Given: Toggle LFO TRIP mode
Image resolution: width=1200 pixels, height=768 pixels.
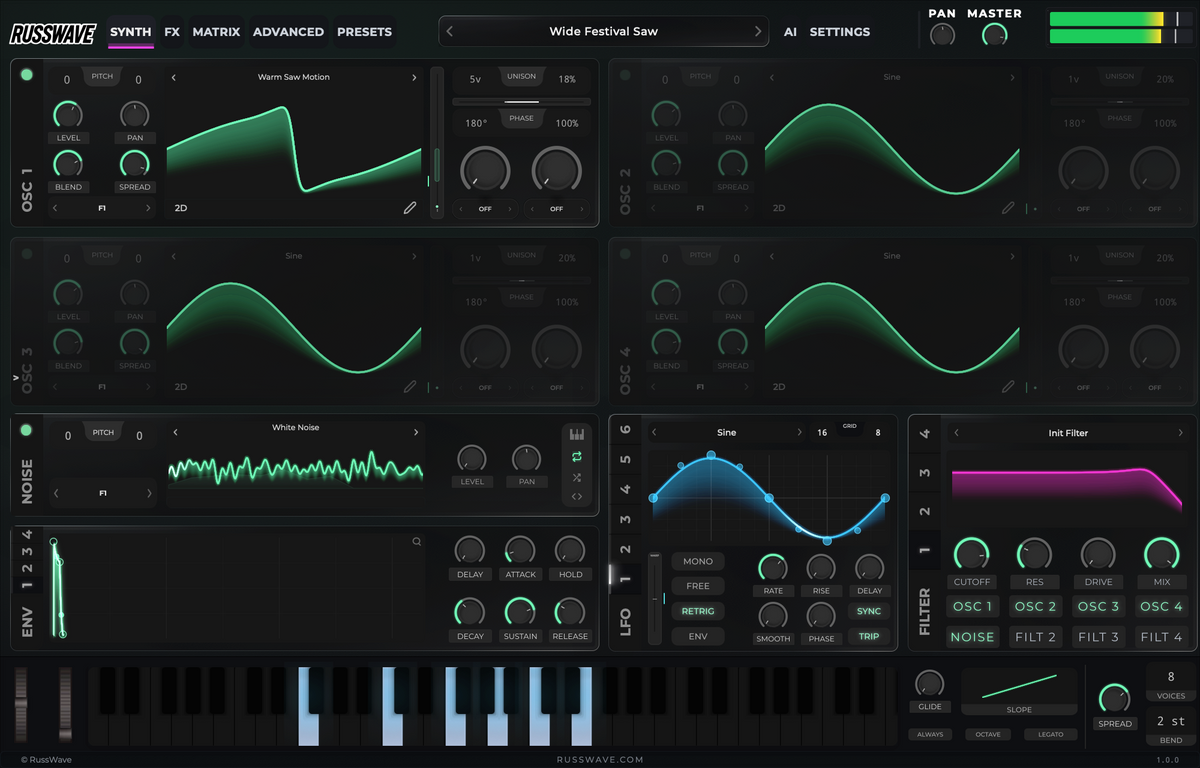Looking at the screenshot, I should pyautogui.click(x=869, y=636).
